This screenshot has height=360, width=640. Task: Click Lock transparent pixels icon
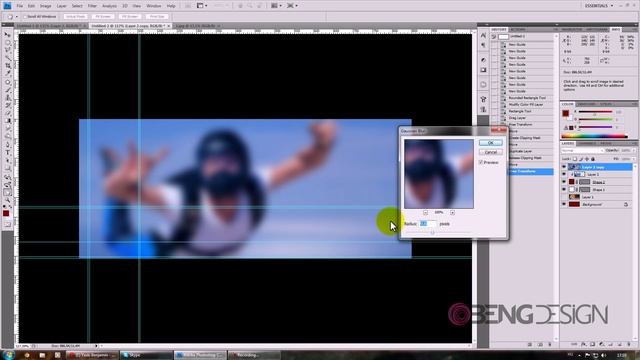tap(575, 159)
